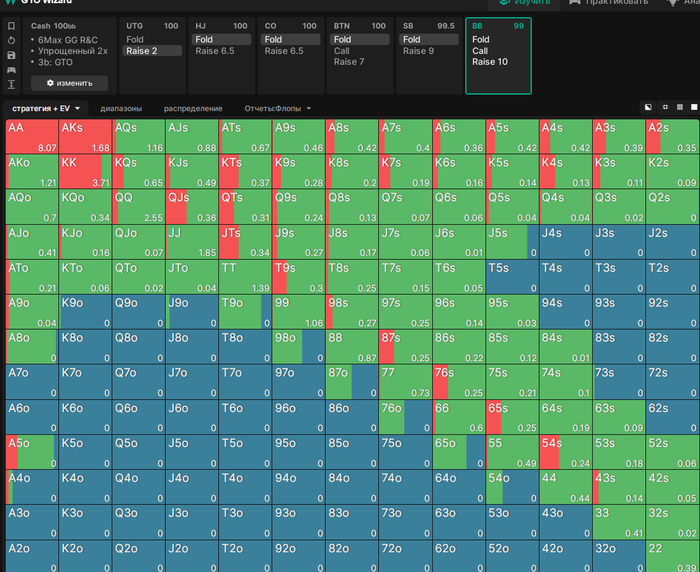
Task: Select the fourth matrix view mode icon
Action: click(694, 107)
